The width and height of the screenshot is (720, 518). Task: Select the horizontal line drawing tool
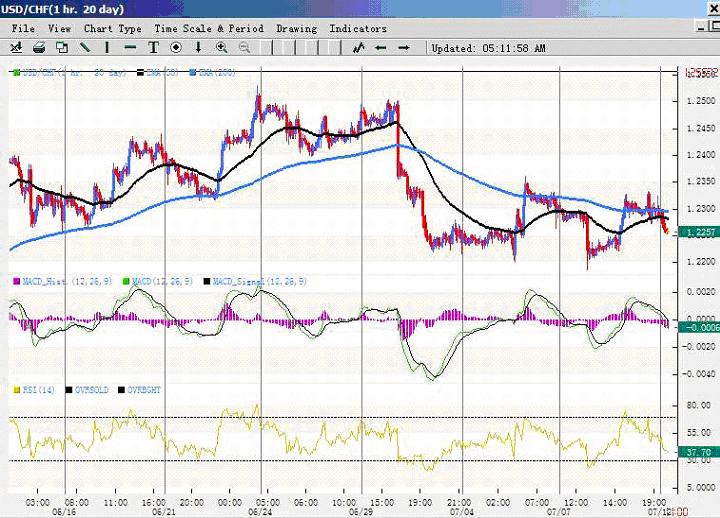click(131, 47)
